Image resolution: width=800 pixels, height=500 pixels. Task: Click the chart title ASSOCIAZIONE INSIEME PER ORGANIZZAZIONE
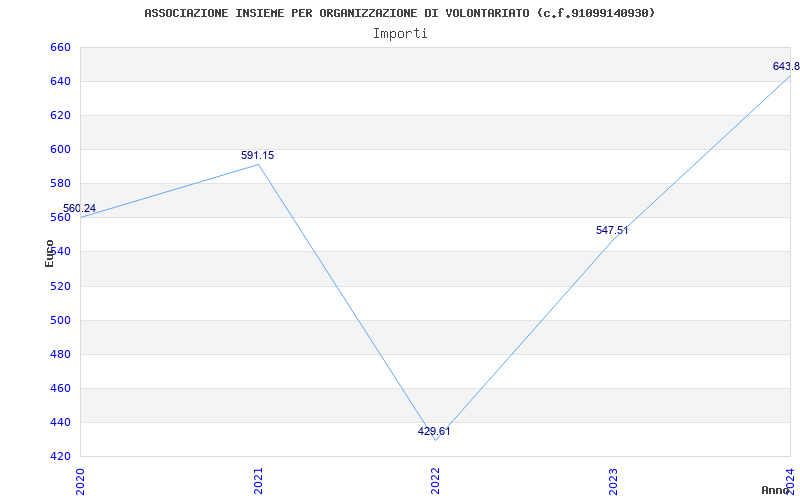click(x=399, y=13)
